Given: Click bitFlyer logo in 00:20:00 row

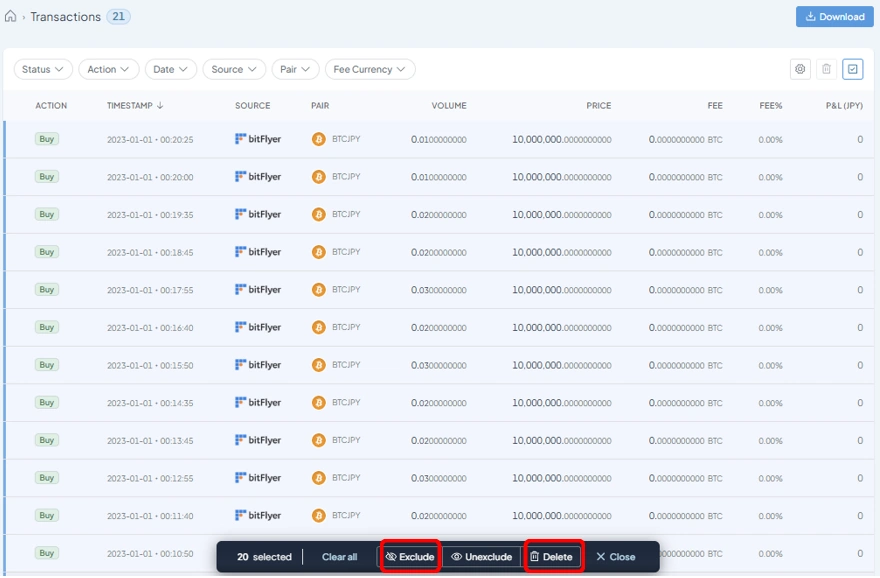Looking at the screenshot, I should (x=258, y=177).
